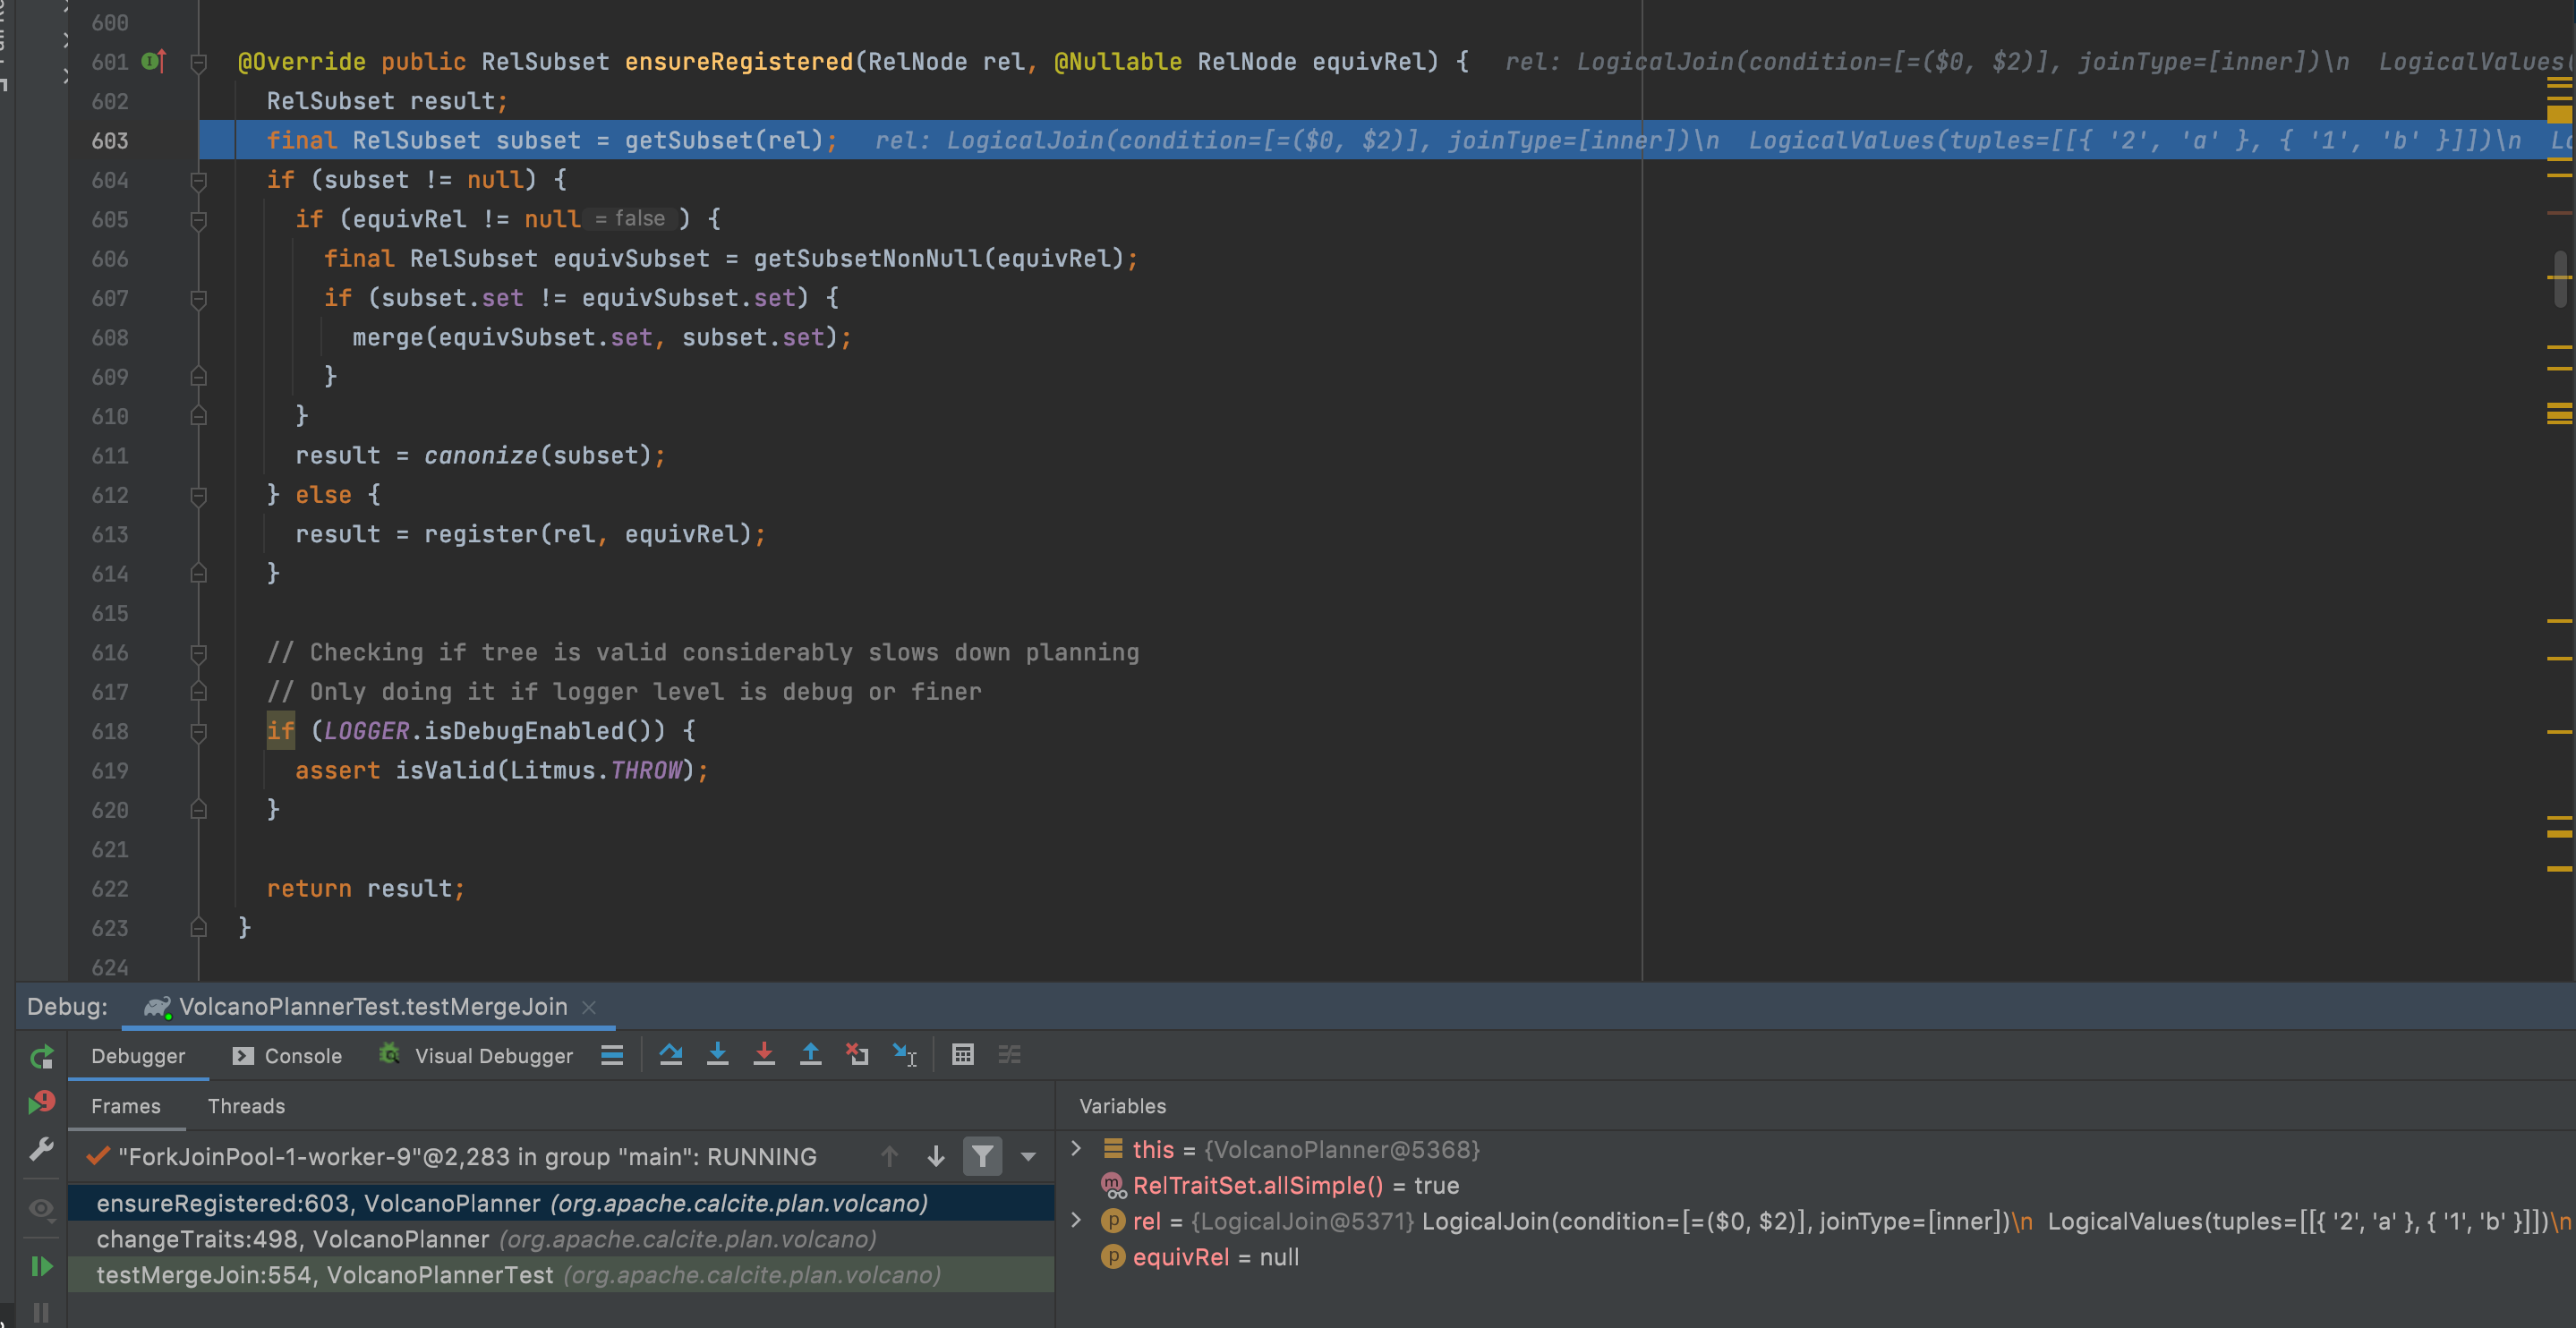This screenshot has width=2576, height=1328.
Task: Toggle fold marker at line 604
Action: 198,181
